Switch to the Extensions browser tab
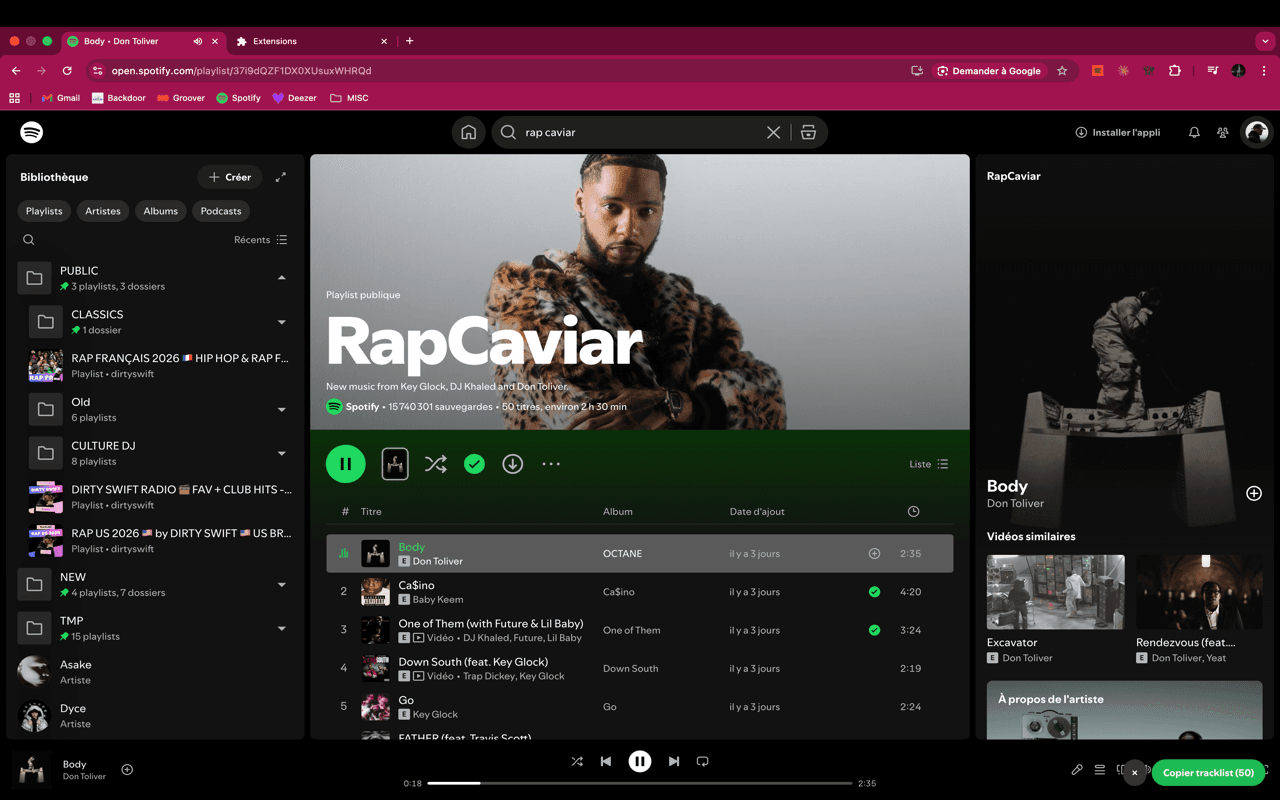The image size is (1280, 800). (x=312, y=41)
